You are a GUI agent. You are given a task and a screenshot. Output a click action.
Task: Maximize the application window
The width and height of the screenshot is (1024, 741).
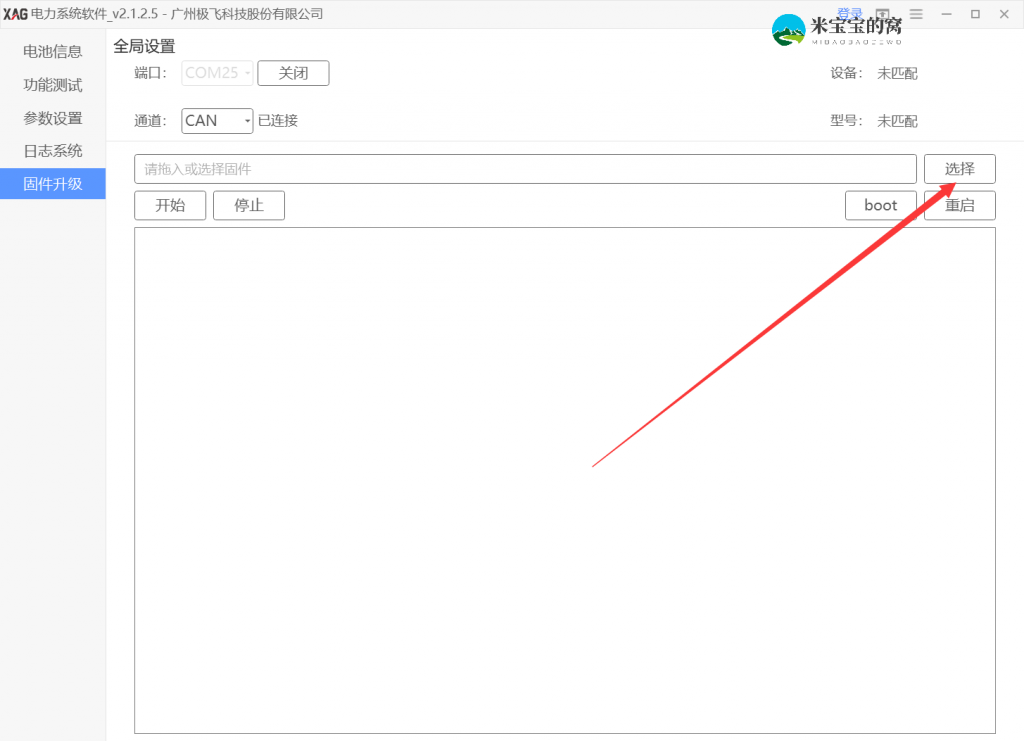point(975,14)
